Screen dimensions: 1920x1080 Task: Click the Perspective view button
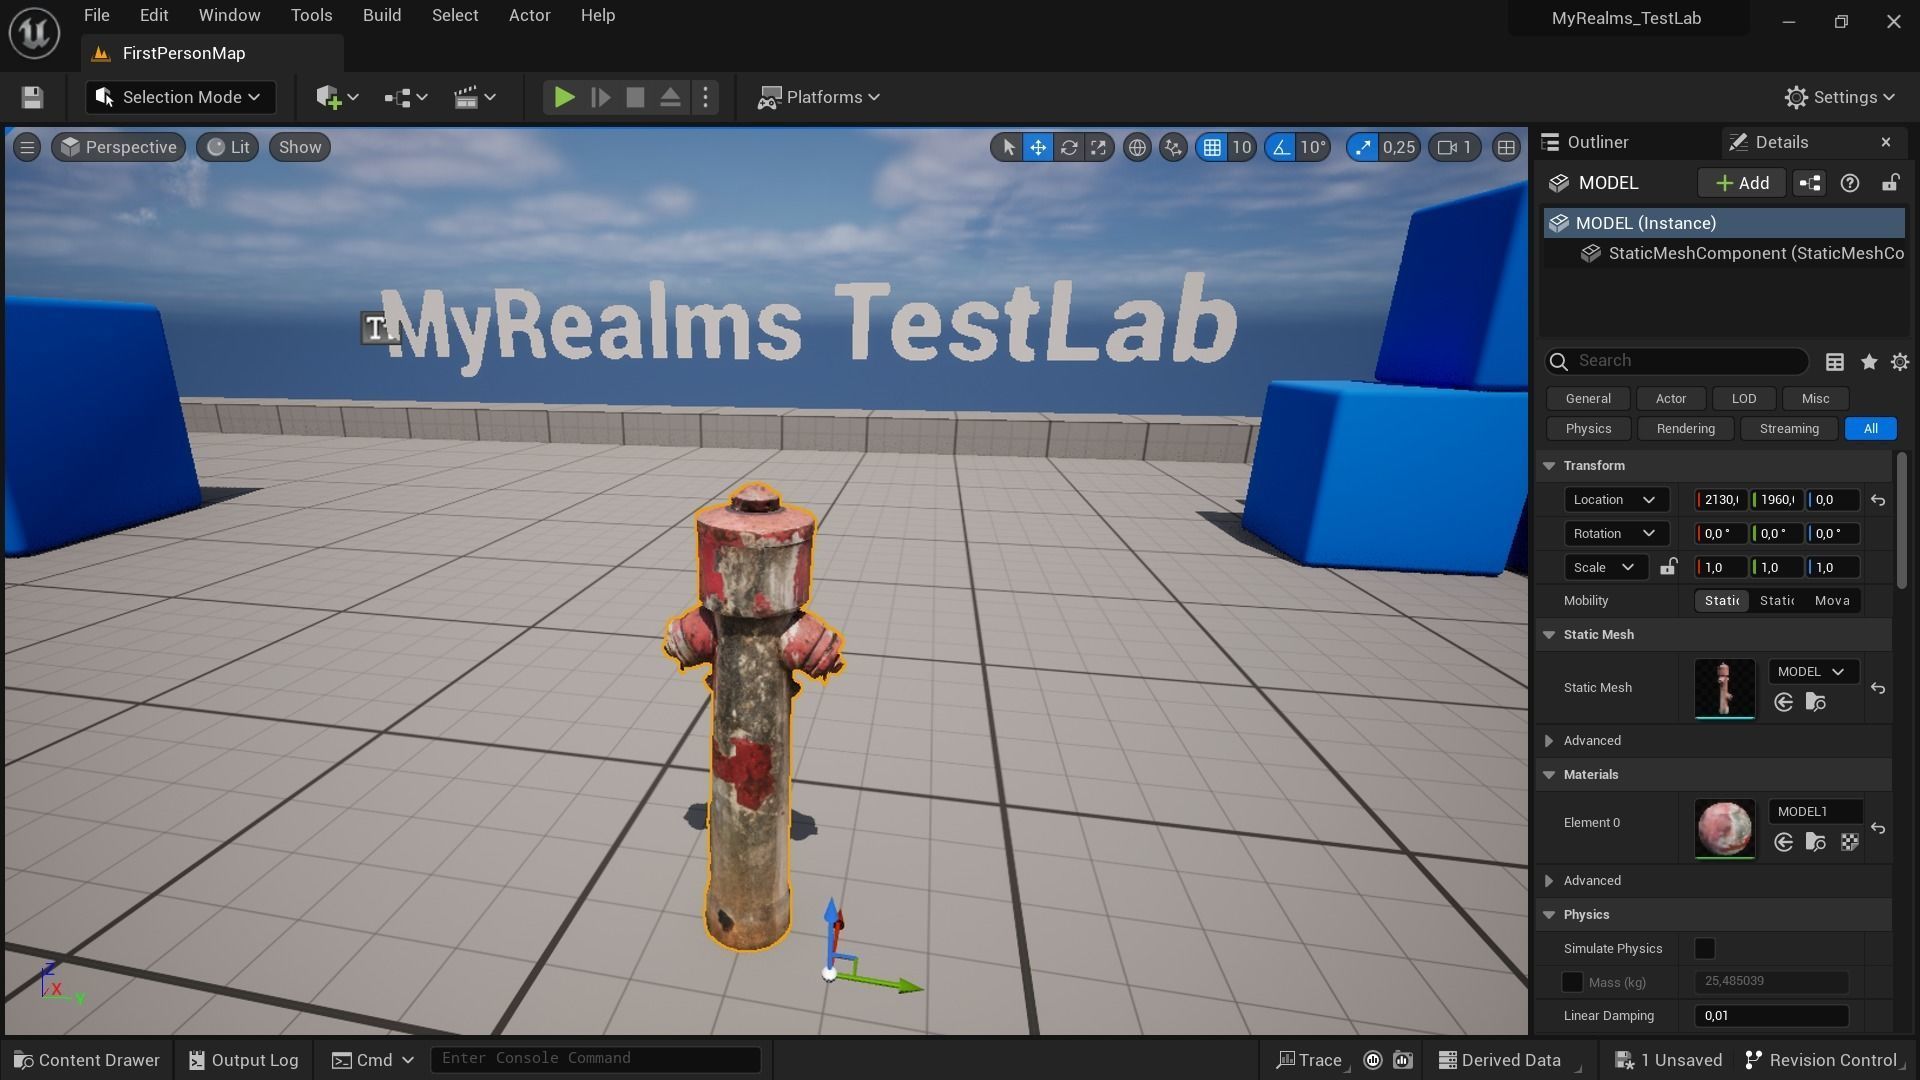click(x=118, y=147)
